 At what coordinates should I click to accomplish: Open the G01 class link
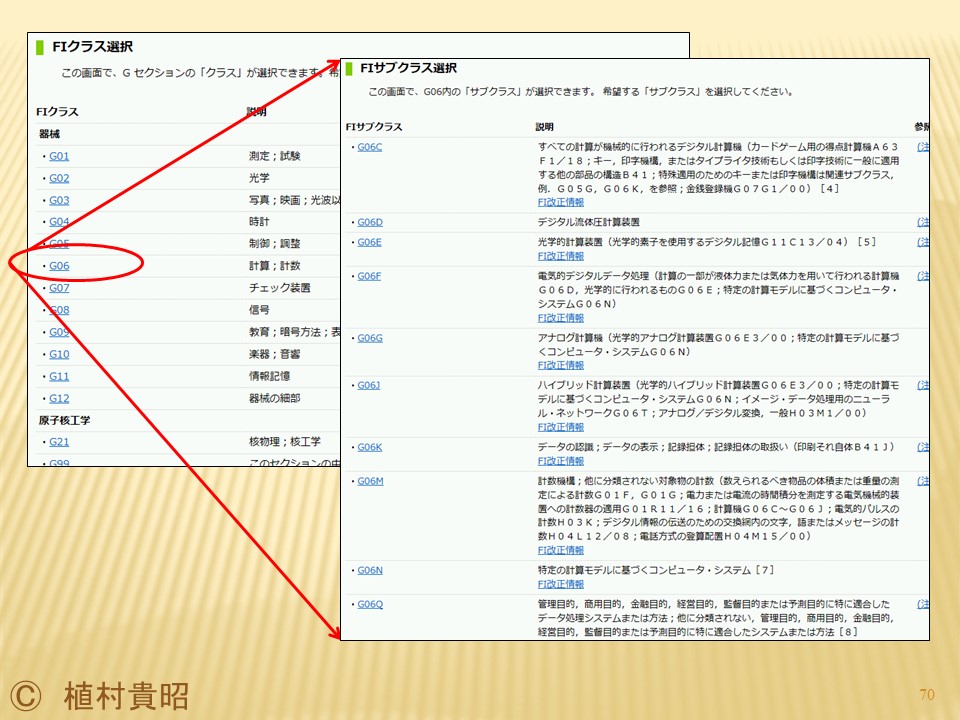coord(59,156)
